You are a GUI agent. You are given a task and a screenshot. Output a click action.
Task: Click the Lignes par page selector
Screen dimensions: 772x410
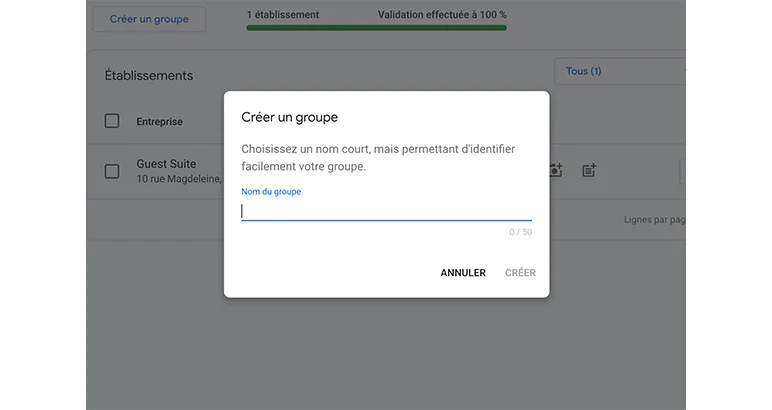[653, 220]
